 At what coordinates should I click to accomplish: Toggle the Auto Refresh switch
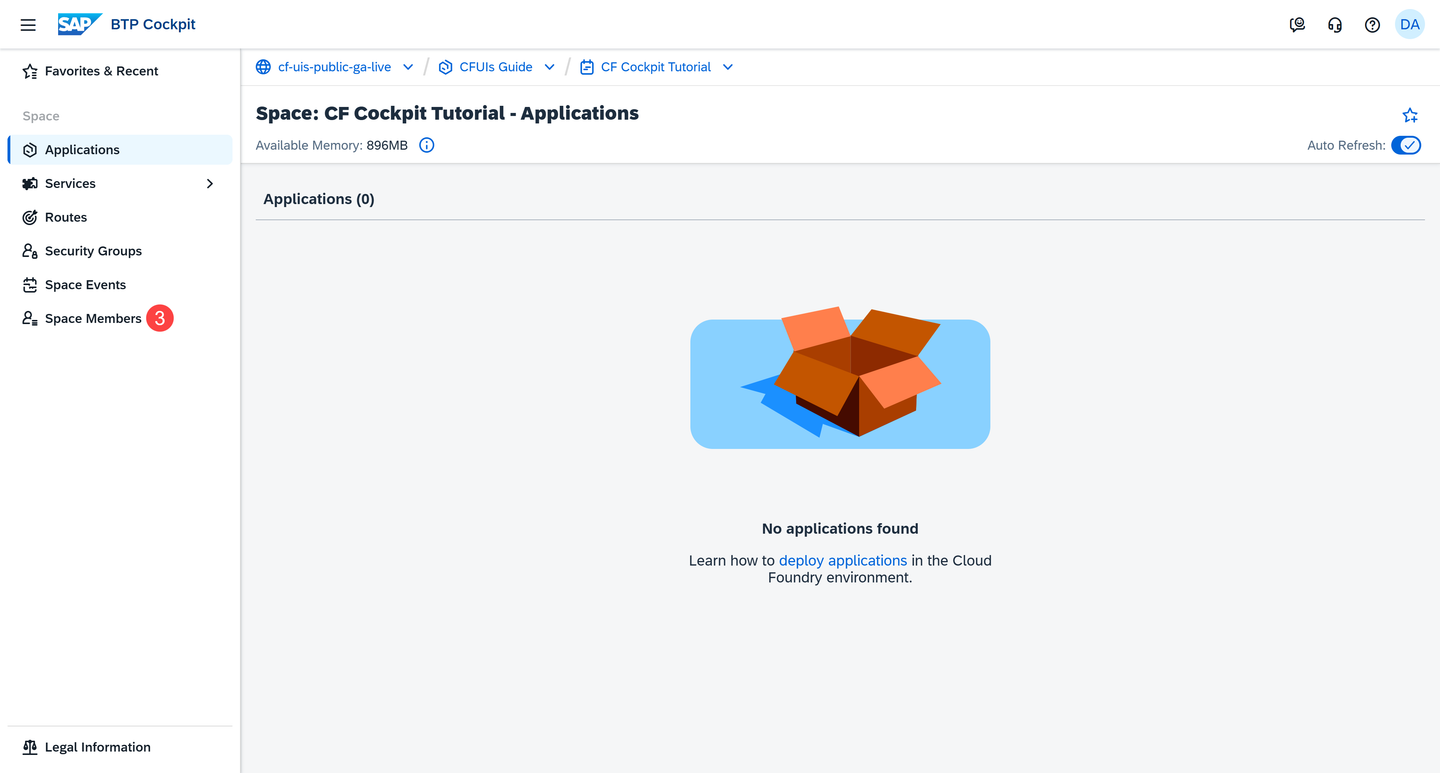click(1406, 145)
